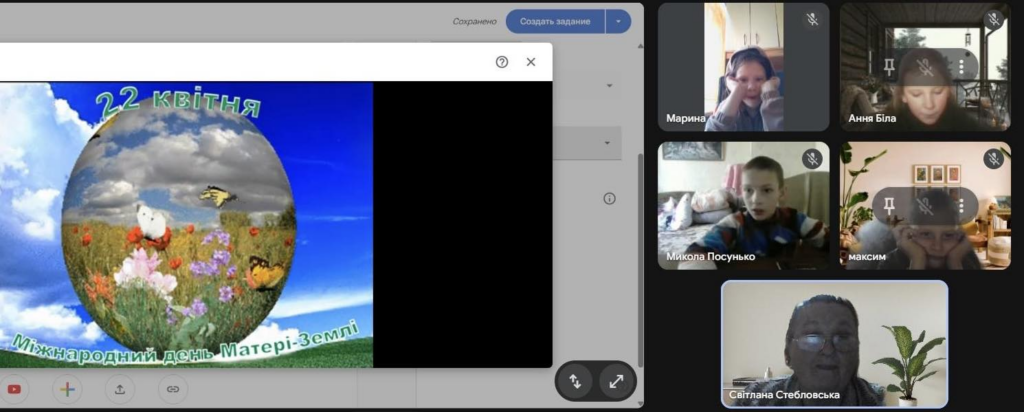The height and width of the screenshot is (412, 1024).
Task: Select the upload file icon
Action: point(120,389)
